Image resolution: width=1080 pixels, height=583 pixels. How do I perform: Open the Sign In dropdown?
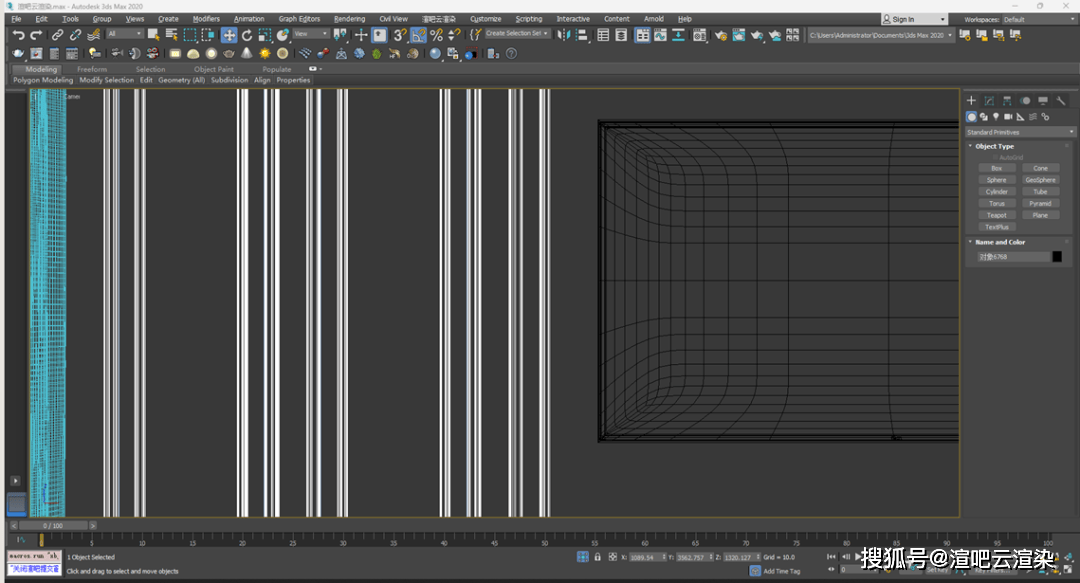tap(914, 19)
